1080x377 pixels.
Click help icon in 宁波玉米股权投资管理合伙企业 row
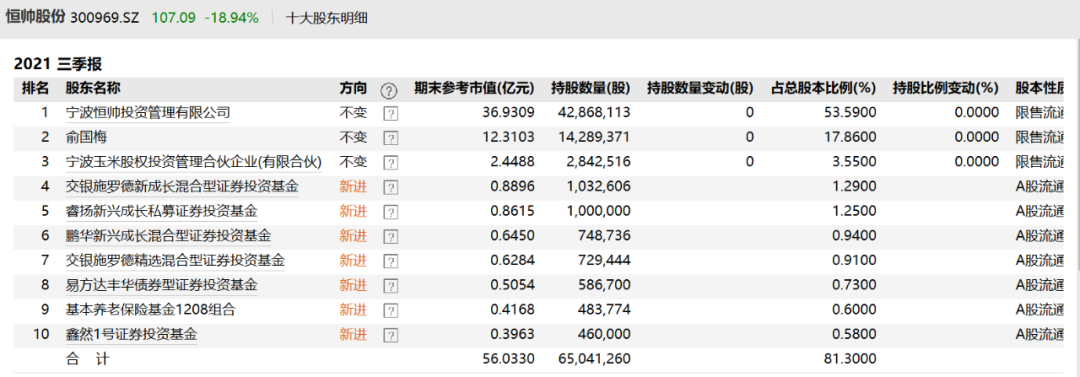pos(390,163)
